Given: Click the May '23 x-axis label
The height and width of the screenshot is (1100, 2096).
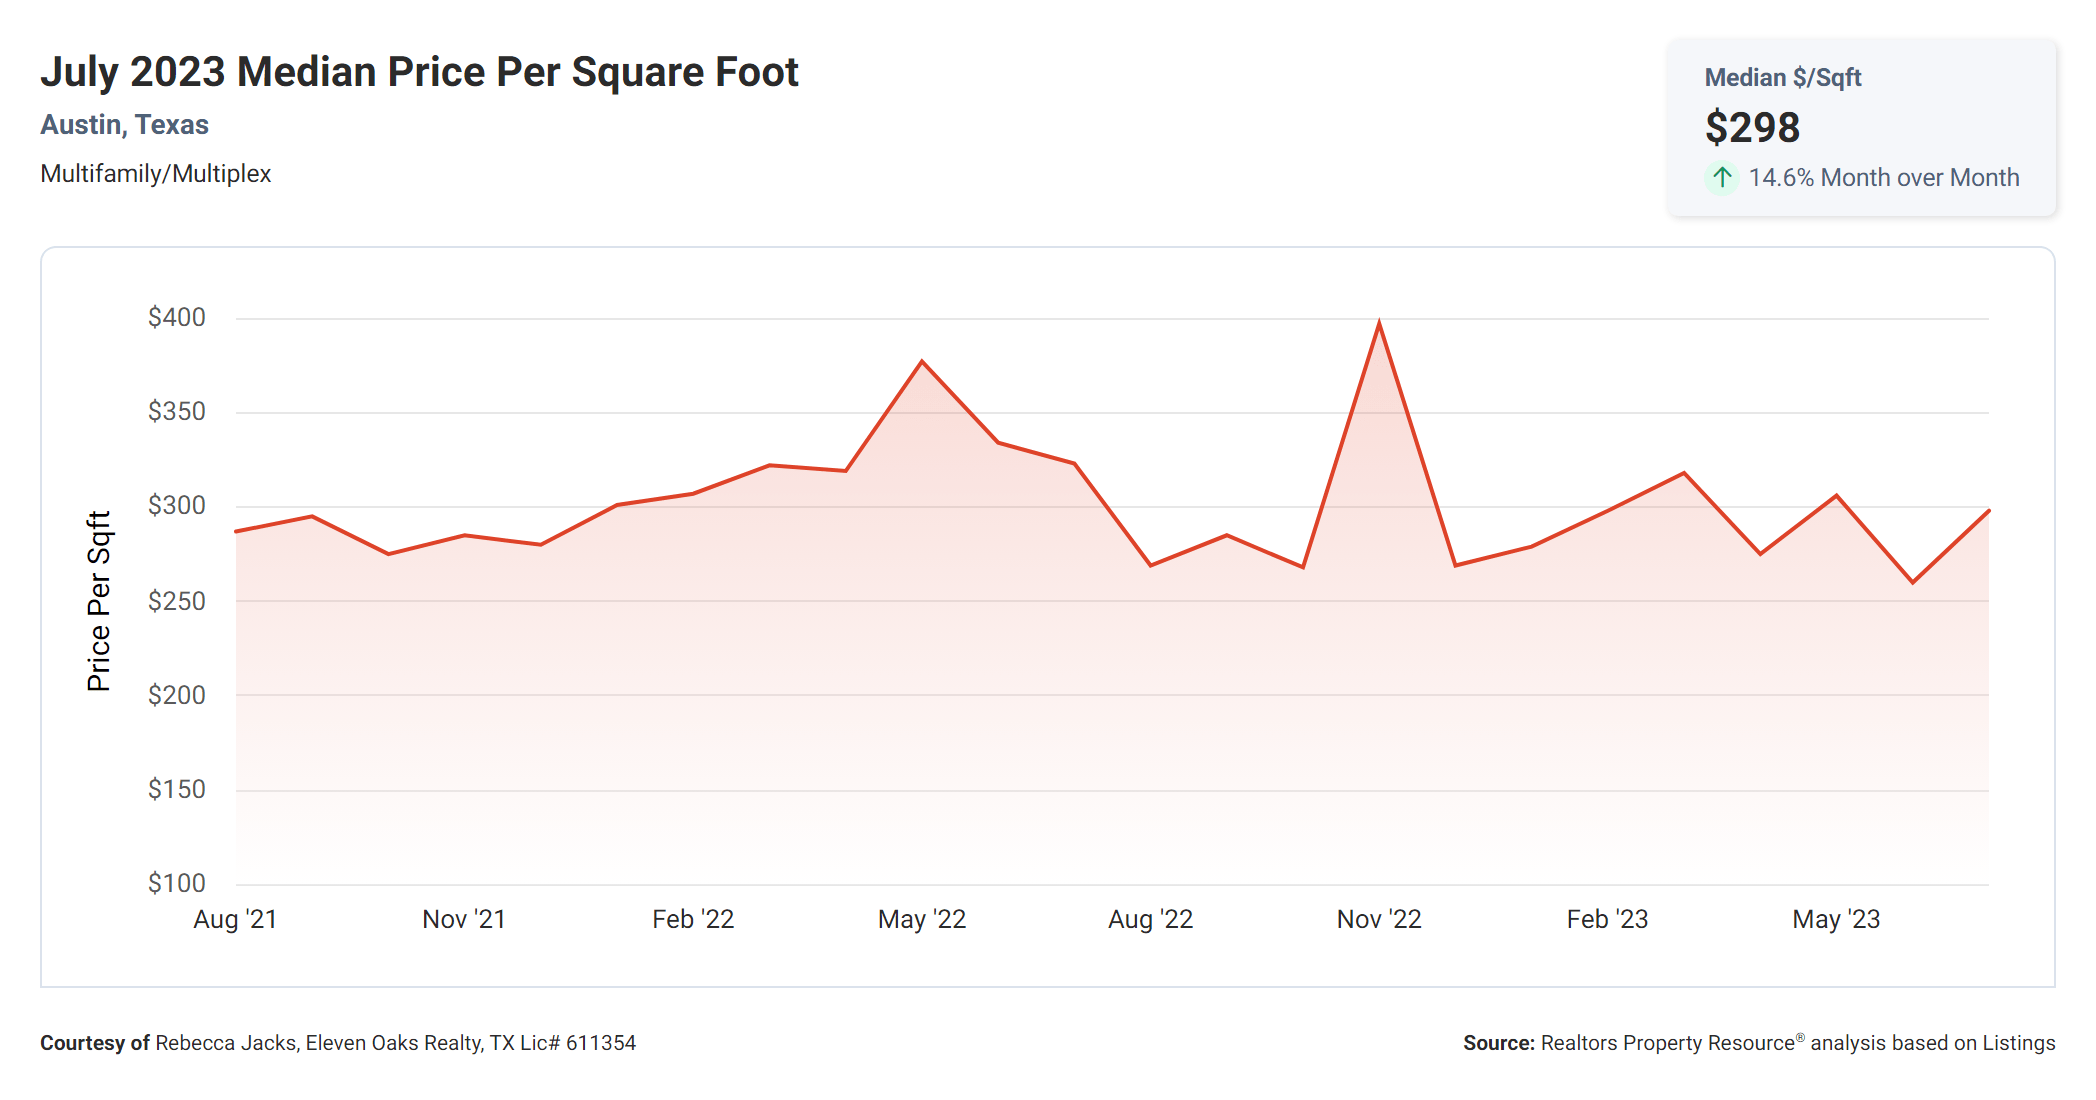Looking at the screenshot, I should [1836, 919].
